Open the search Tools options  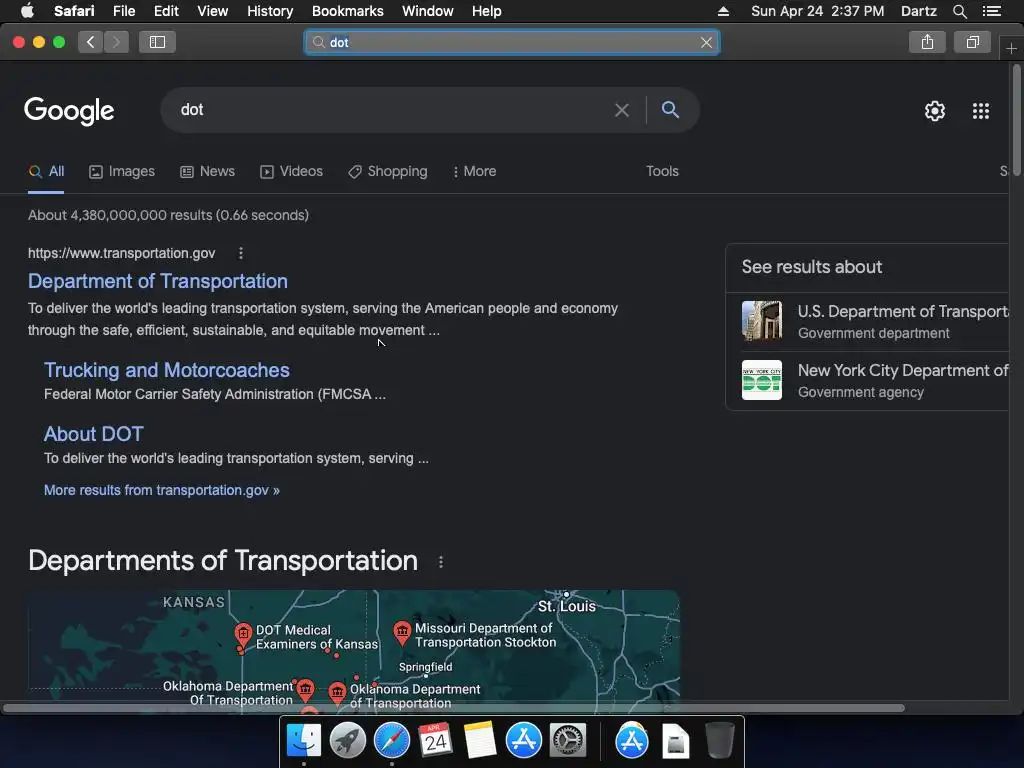click(662, 171)
